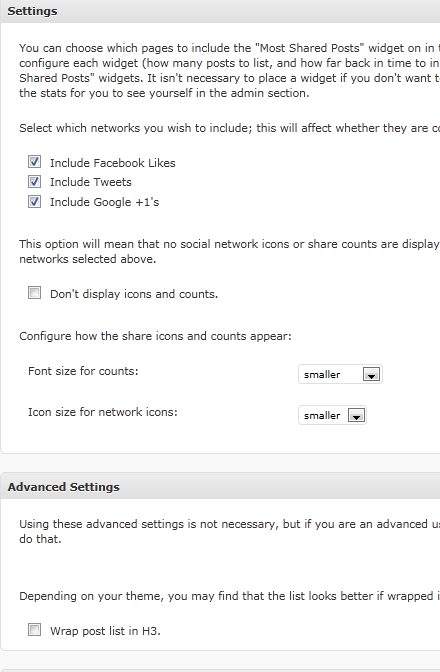Click the "Icon size for network icons:" label
Screen dimensions: 440x672
pyautogui.click(x=103, y=412)
